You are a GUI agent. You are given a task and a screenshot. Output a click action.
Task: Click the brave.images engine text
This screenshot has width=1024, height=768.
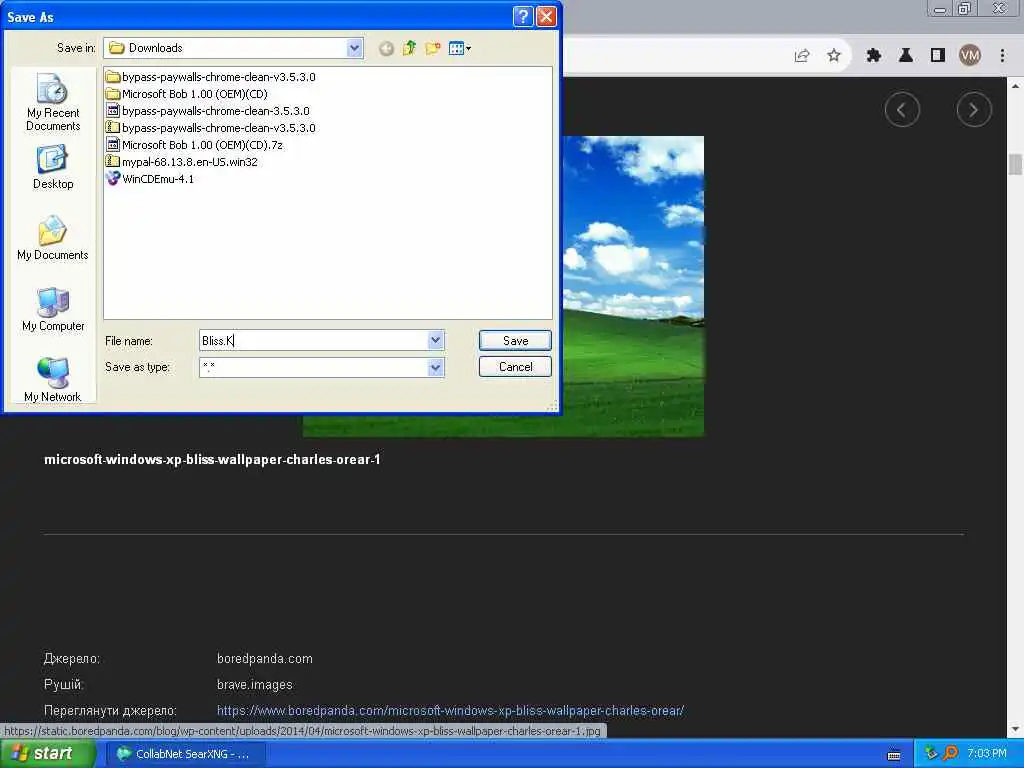255,684
